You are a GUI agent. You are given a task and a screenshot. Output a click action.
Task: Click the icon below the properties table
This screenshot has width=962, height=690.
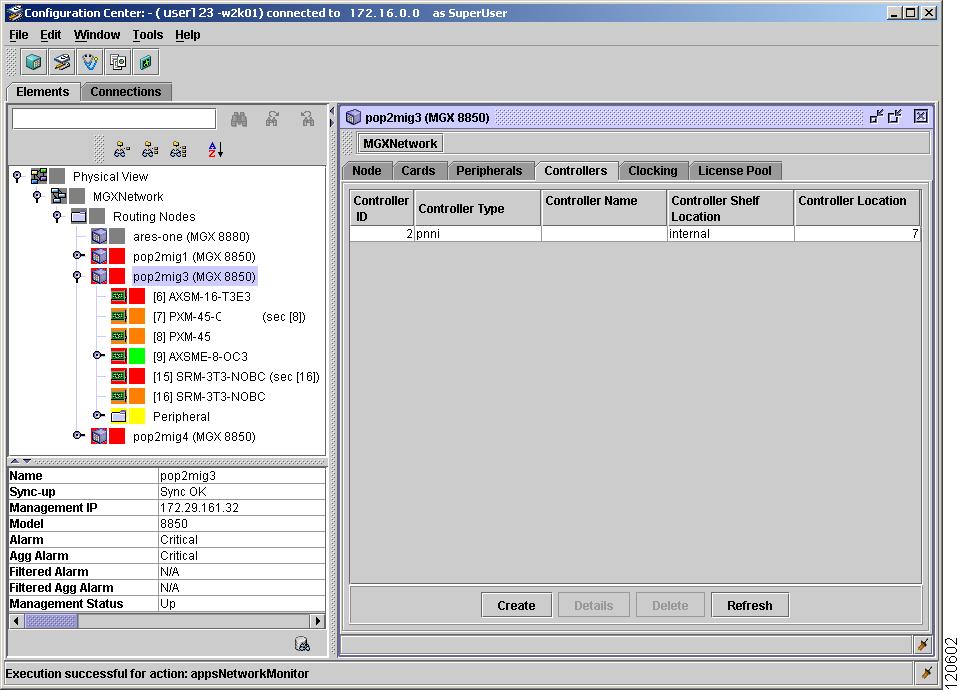[302, 643]
